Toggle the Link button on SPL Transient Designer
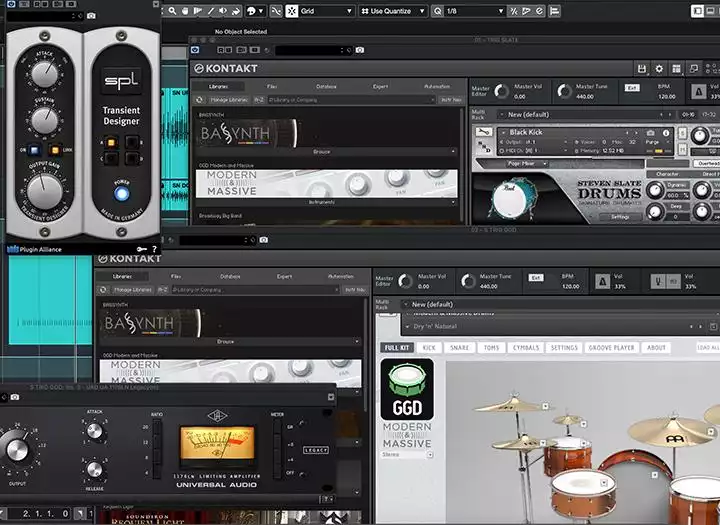 pos(55,150)
